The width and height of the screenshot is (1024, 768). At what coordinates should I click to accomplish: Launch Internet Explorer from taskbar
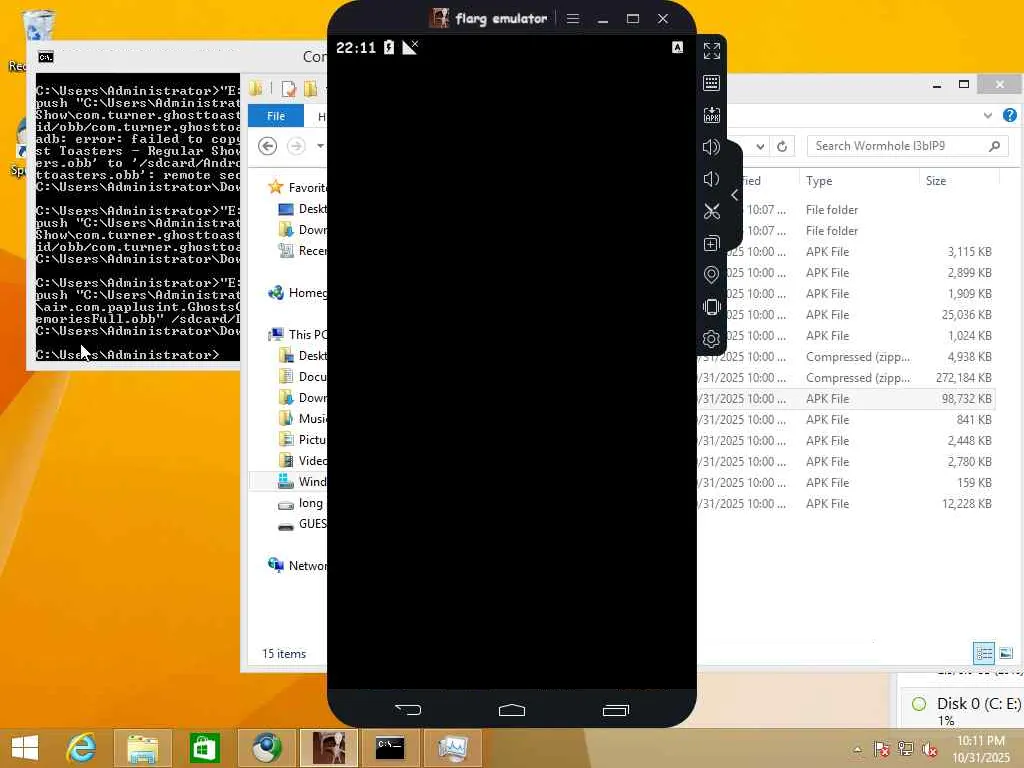(x=81, y=748)
